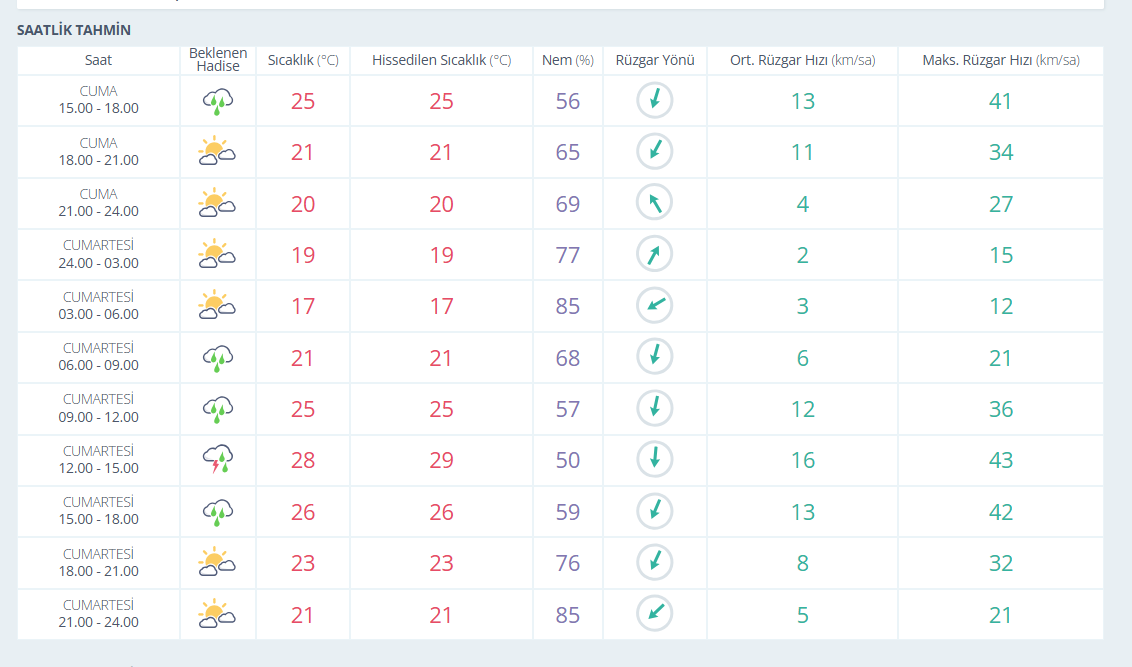Screen dimensions: 1132x667
Task: Click max wind speed value 43
Action: [x=1001, y=461]
